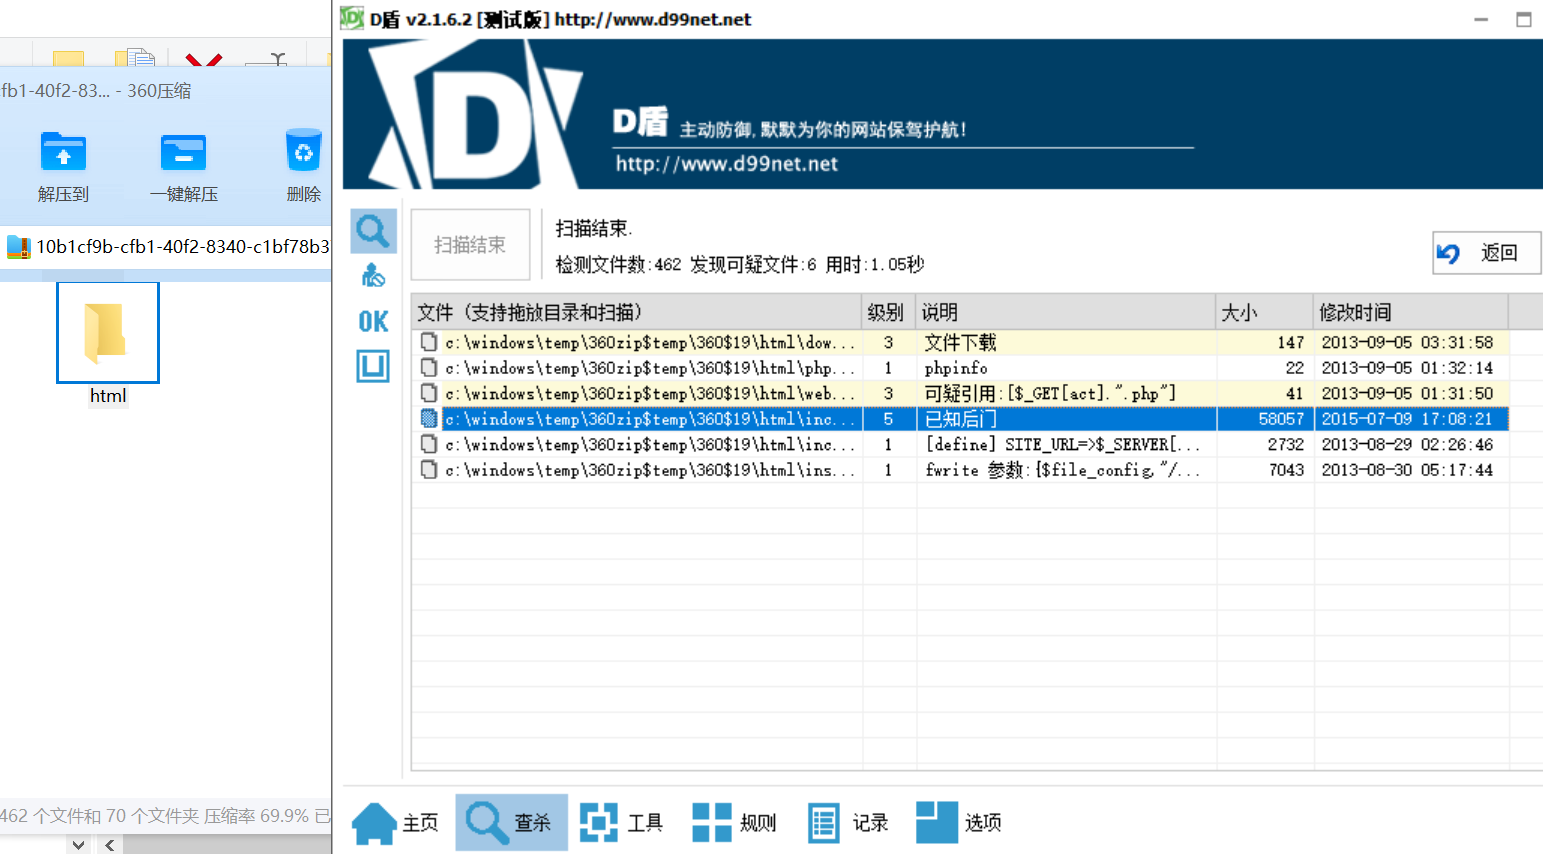Click the down chevron at bottom of 360压缩
1543x854 pixels.
tap(78, 845)
